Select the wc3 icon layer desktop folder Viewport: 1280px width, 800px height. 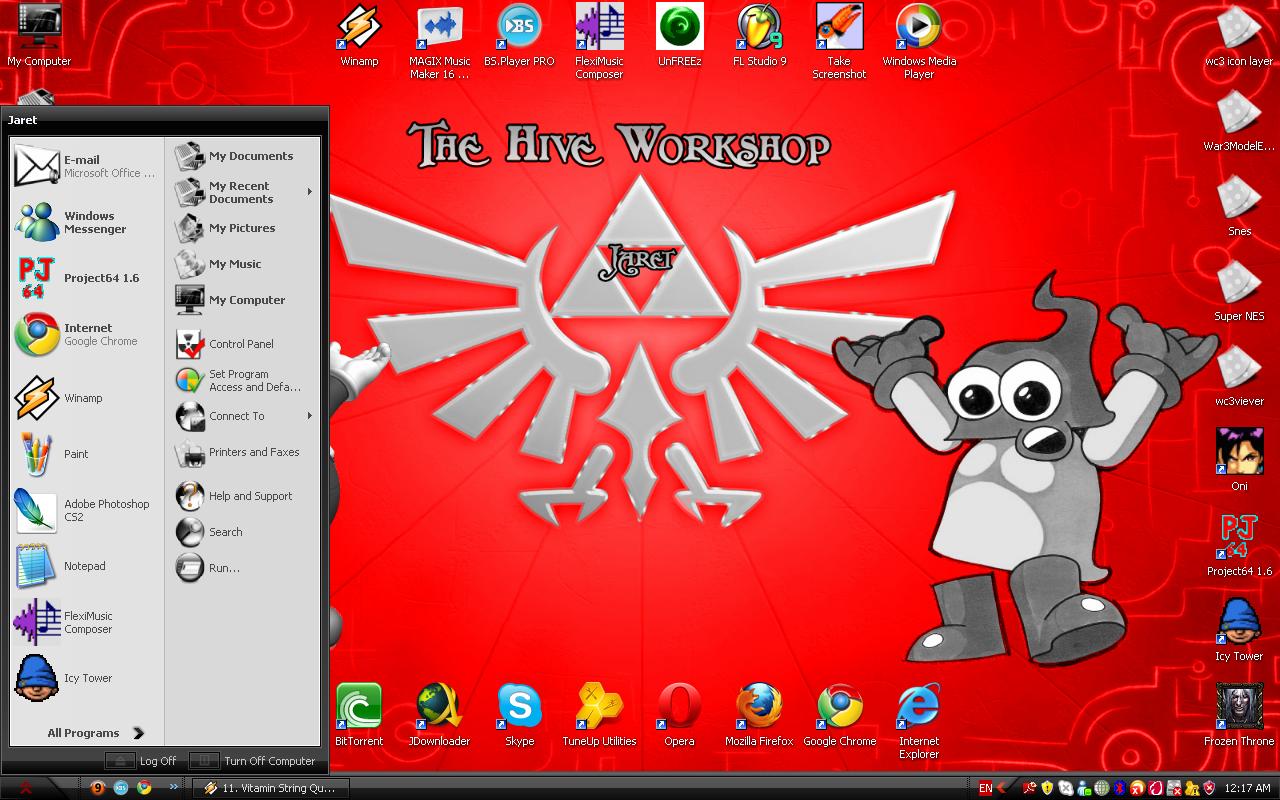pos(1239,36)
